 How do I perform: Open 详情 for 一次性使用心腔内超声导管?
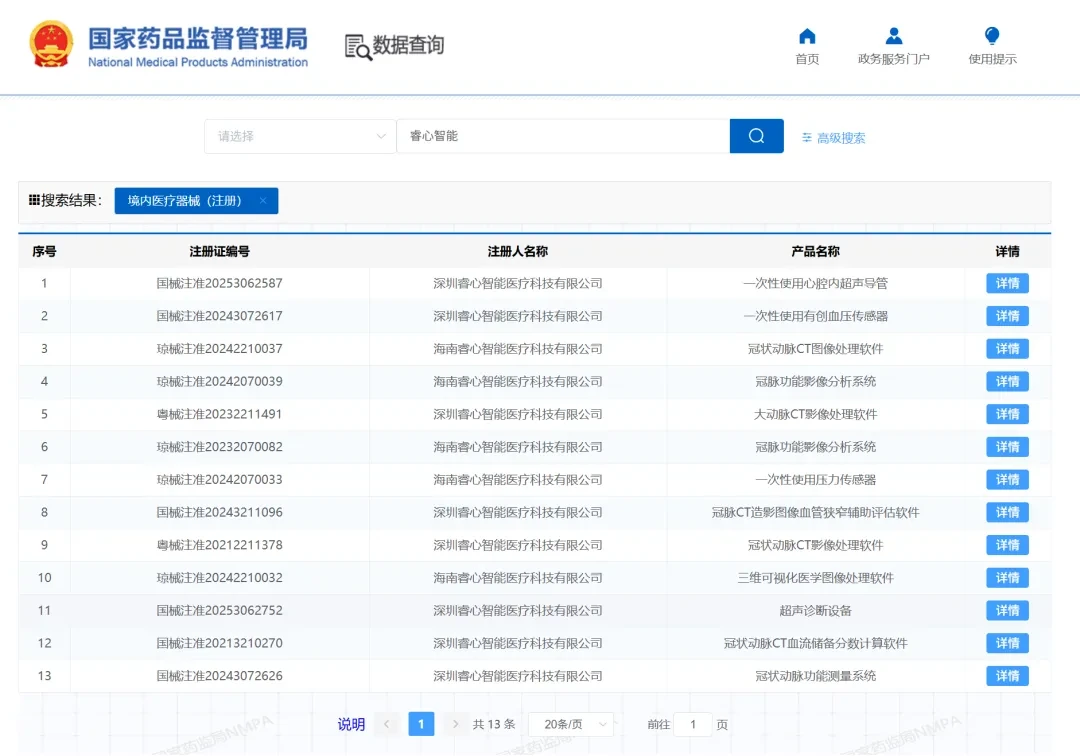click(1007, 283)
